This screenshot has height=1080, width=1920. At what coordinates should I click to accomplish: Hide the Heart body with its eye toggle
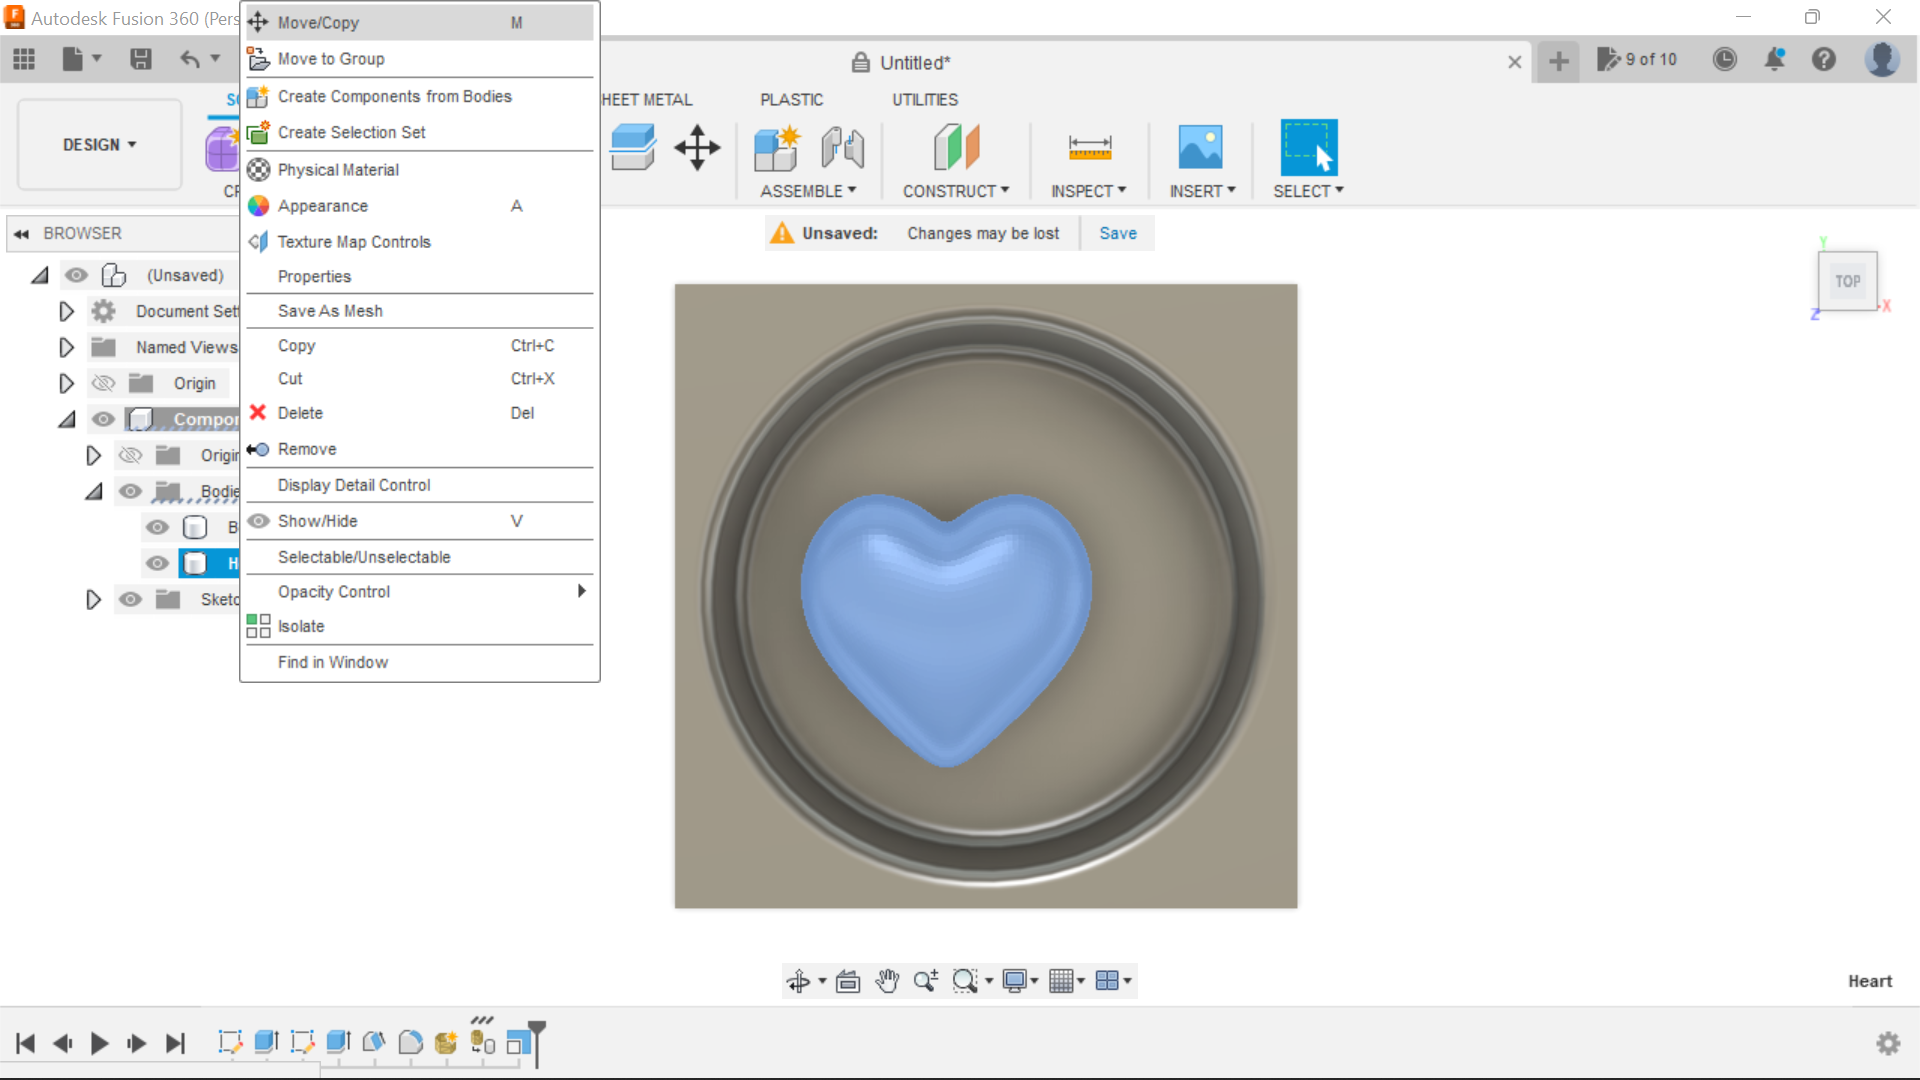click(157, 563)
